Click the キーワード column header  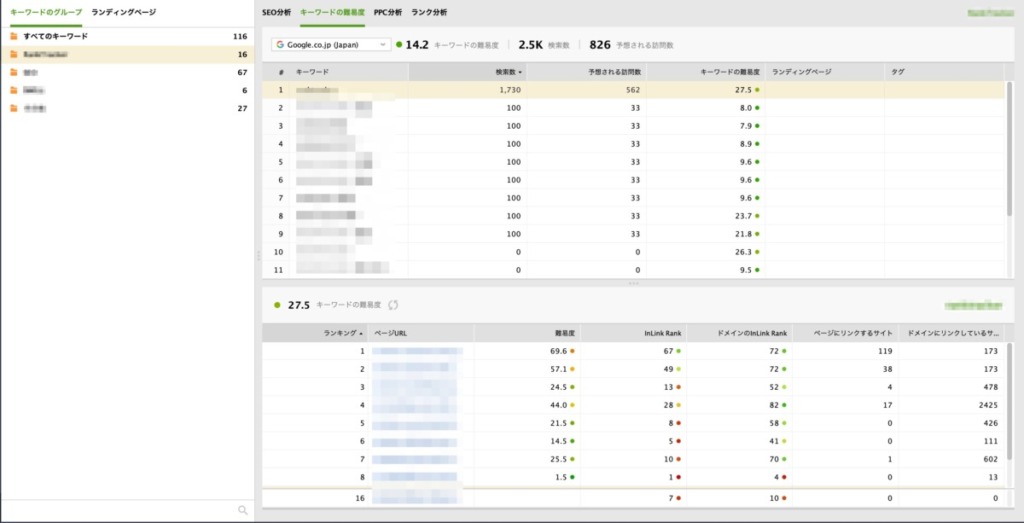(349, 72)
